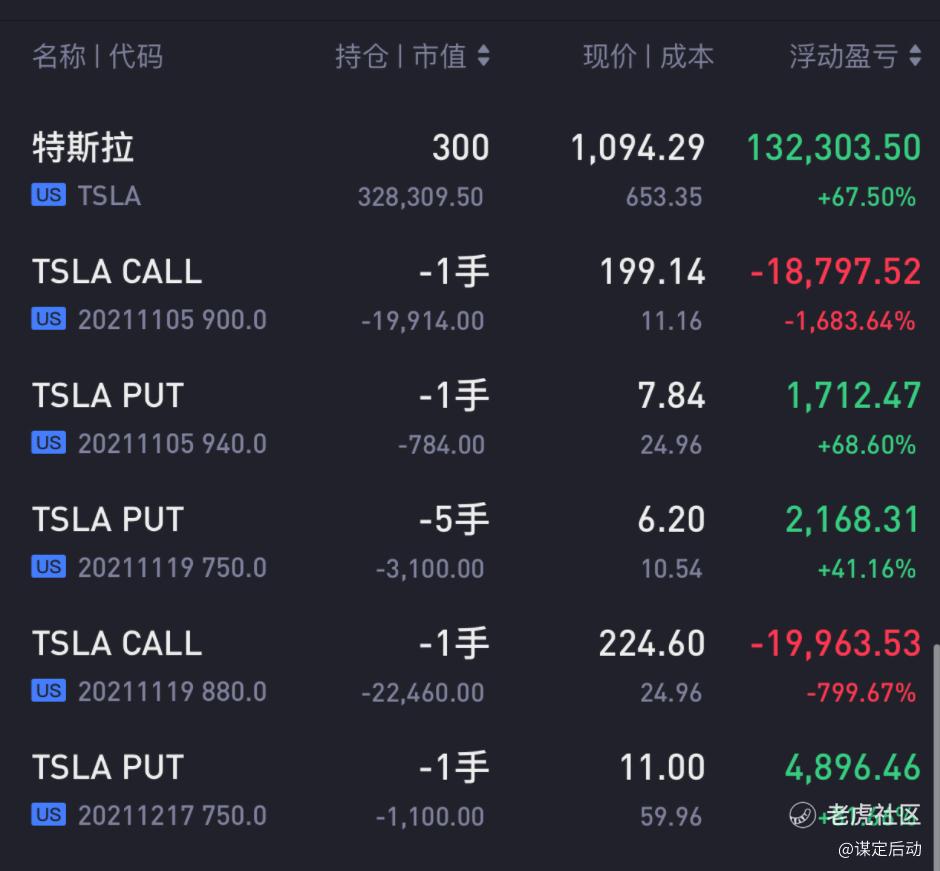Click US badge next to TSLA
This screenshot has height=871, width=940.
click(49, 195)
